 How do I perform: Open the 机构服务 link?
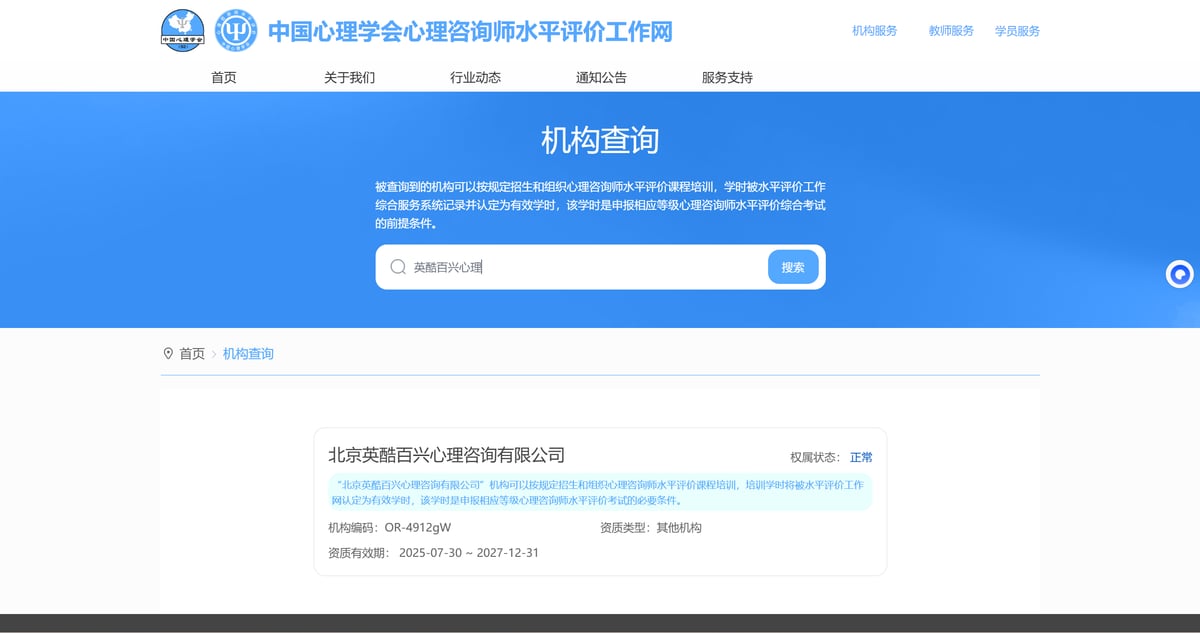click(875, 31)
